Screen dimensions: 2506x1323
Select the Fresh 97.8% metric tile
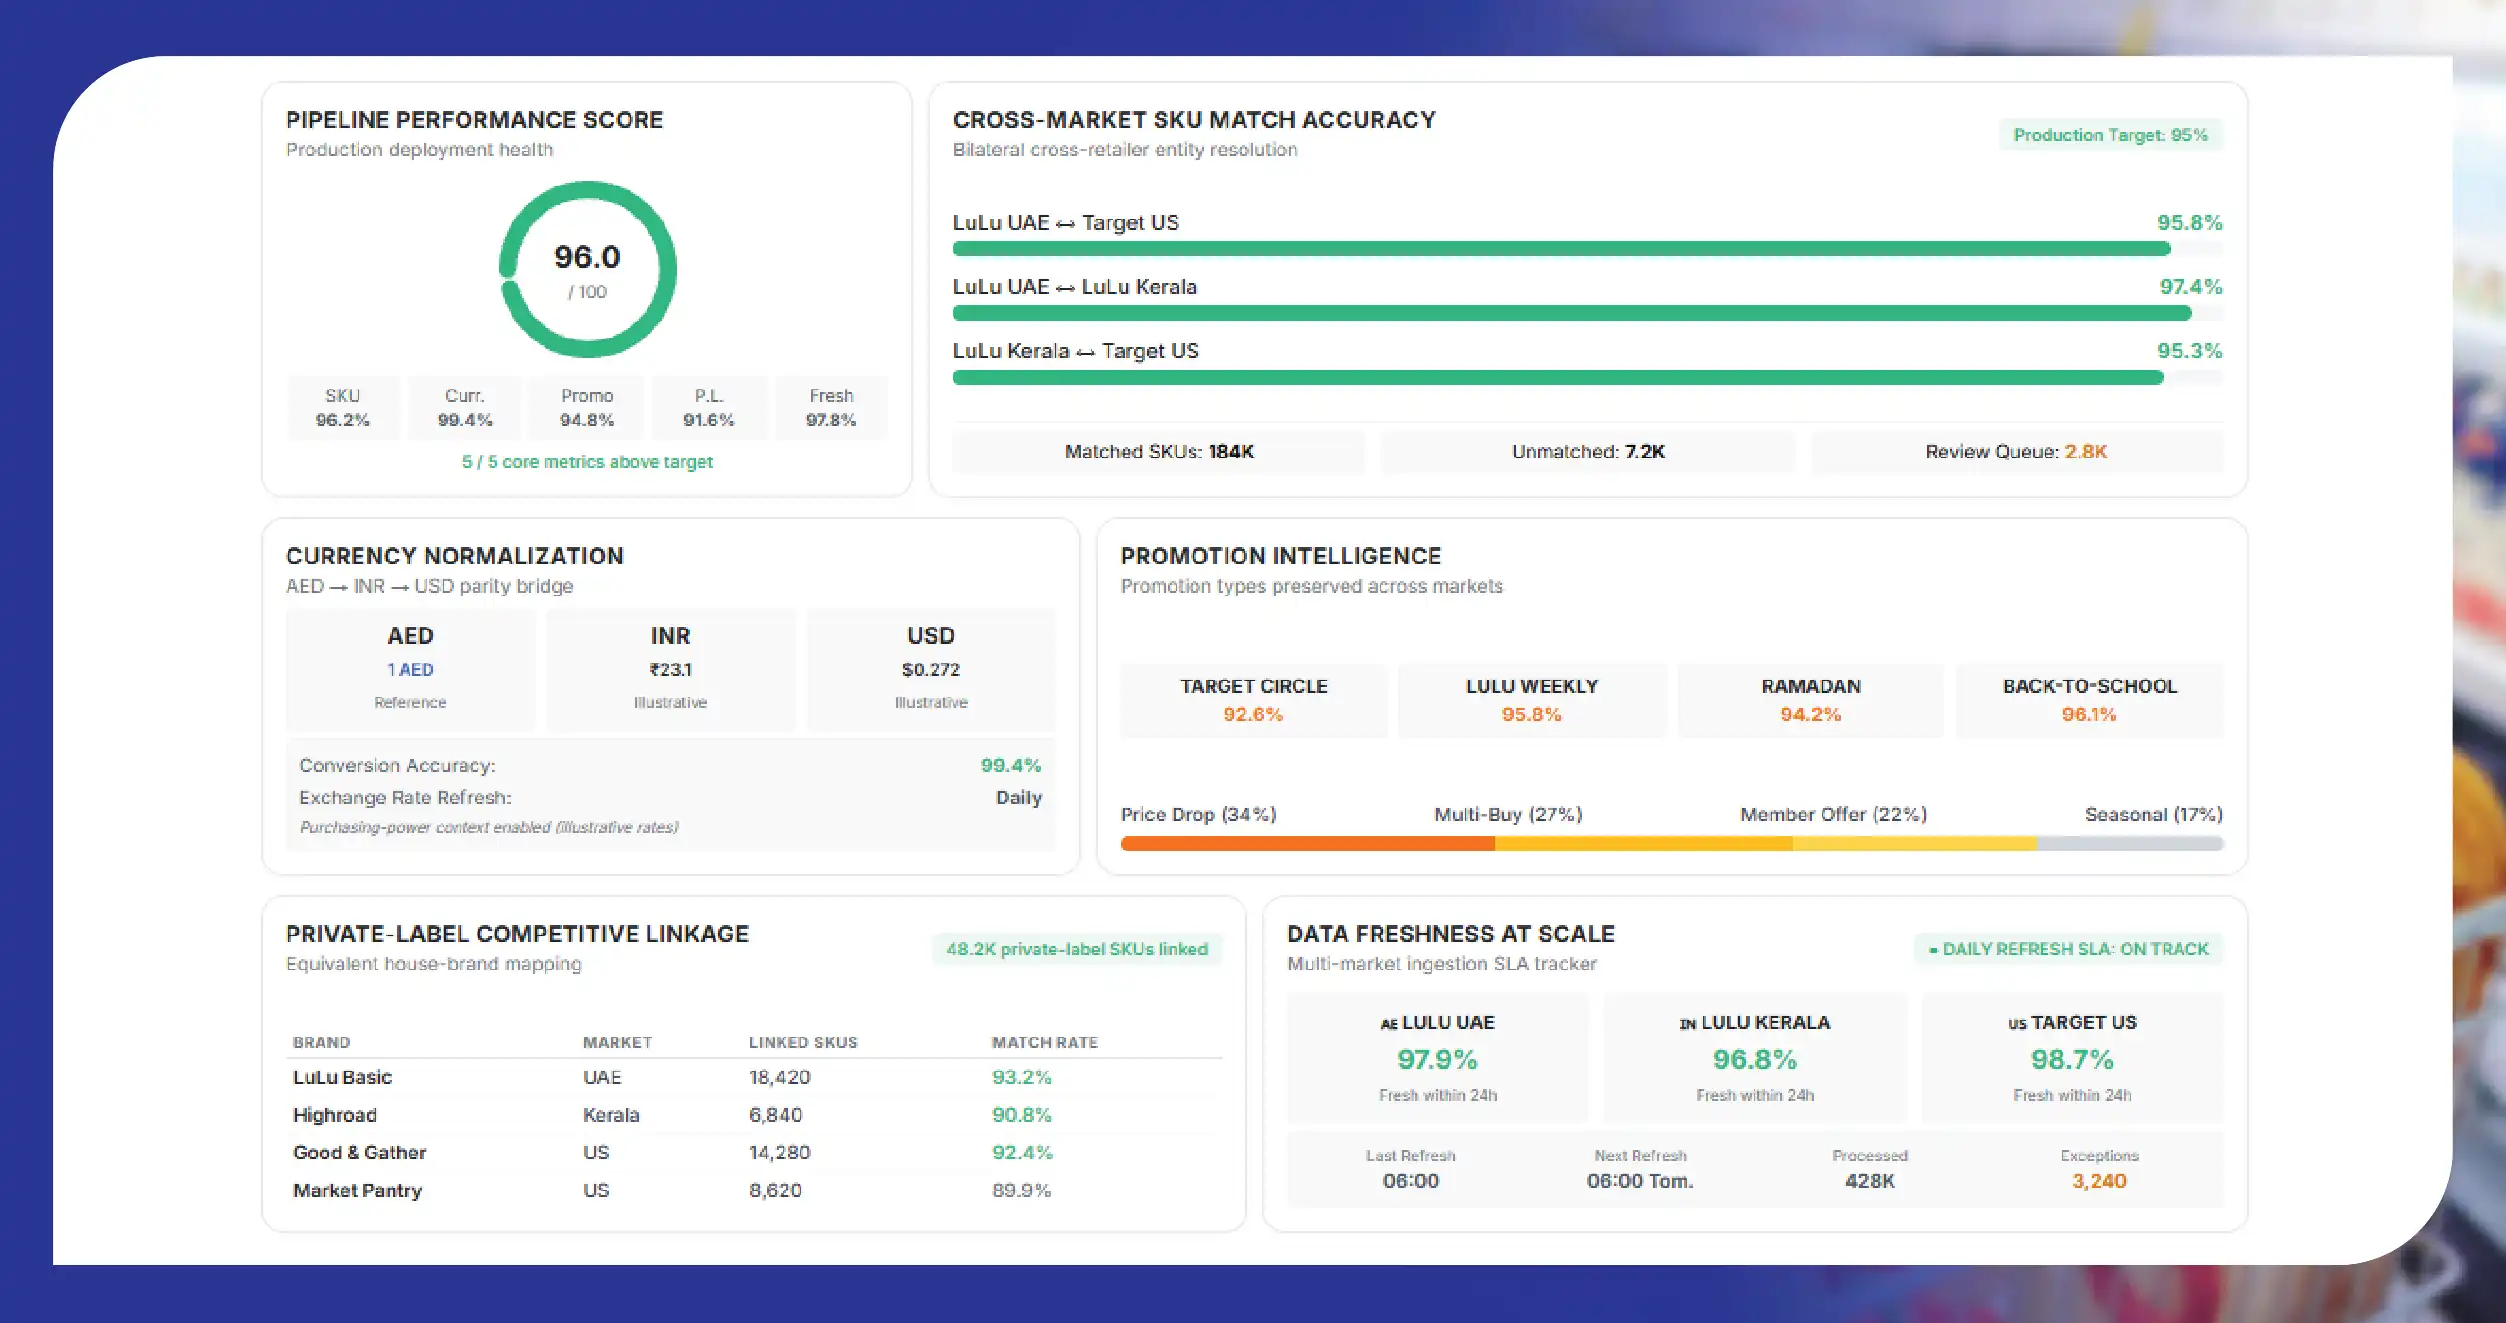(831, 408)
